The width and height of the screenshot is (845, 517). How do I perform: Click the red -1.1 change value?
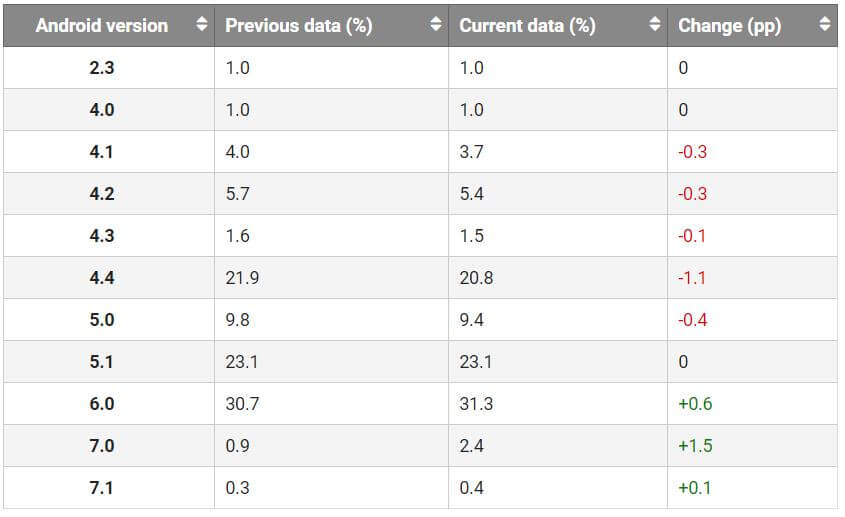pyautogui.click(x=692, y=278)
